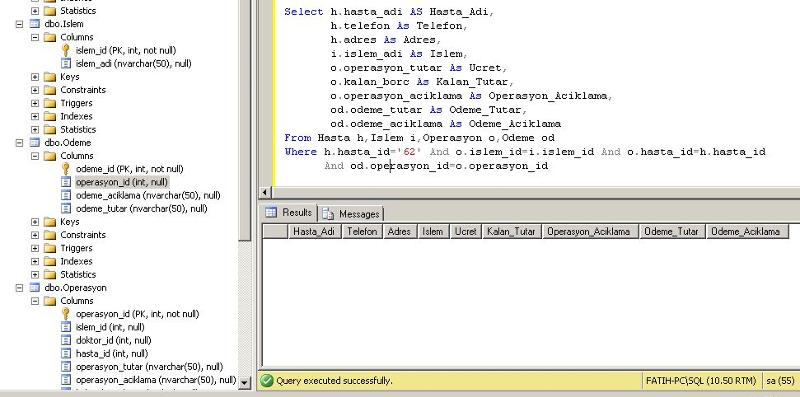The height and width of the screenshot is (397, 800).
Task: Click the Operasyon_Aciklama column header
Action: click(590, 231)
